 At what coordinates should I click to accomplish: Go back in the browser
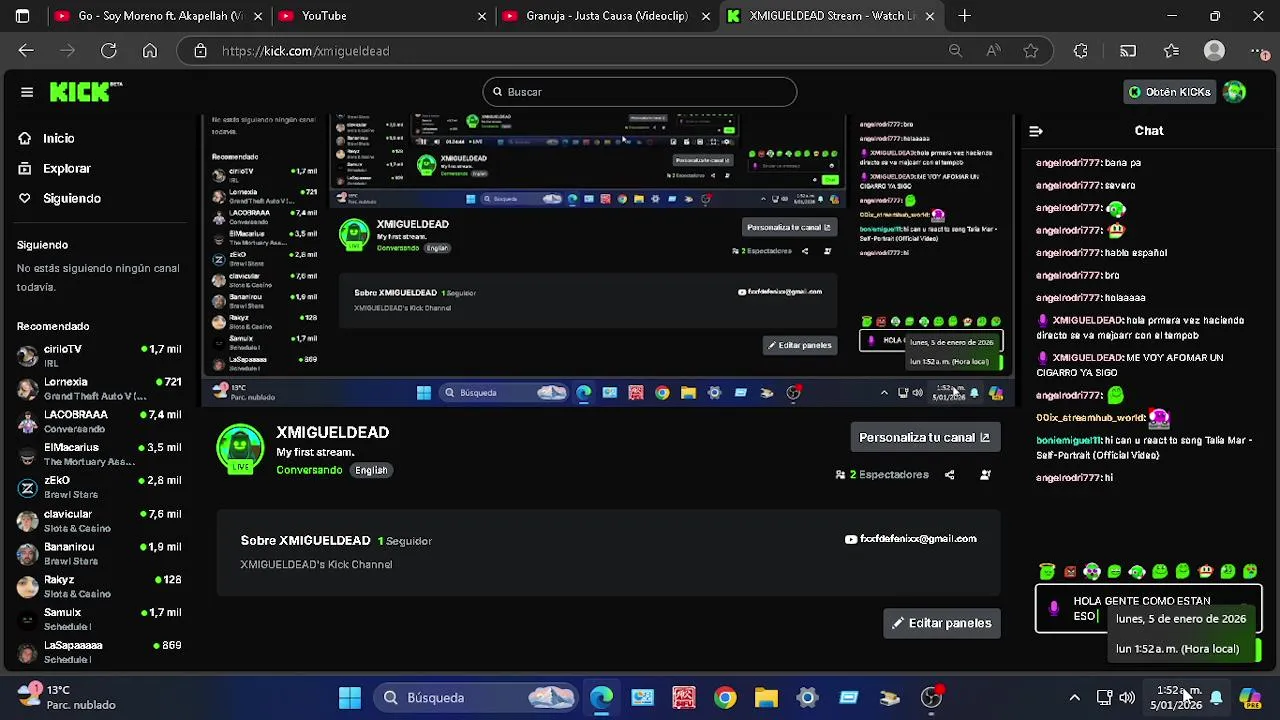26,51
